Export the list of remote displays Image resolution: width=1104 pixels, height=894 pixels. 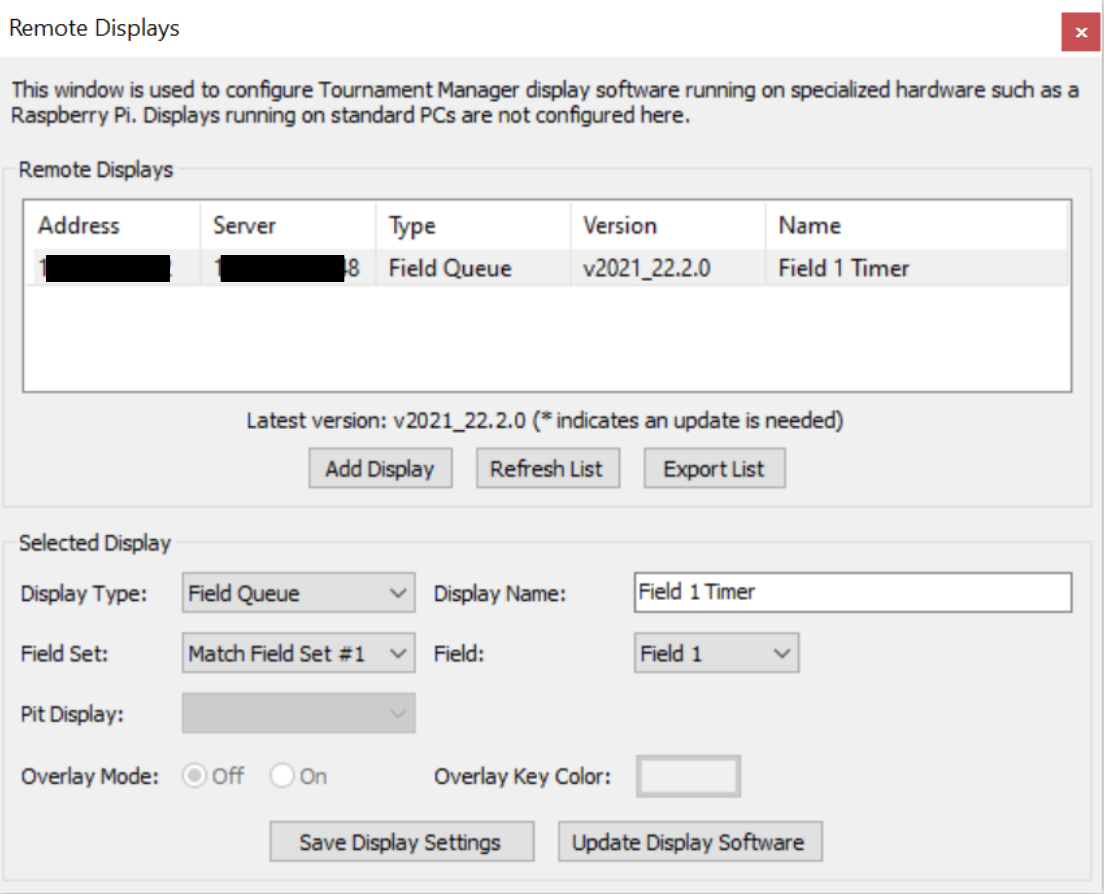713,467
